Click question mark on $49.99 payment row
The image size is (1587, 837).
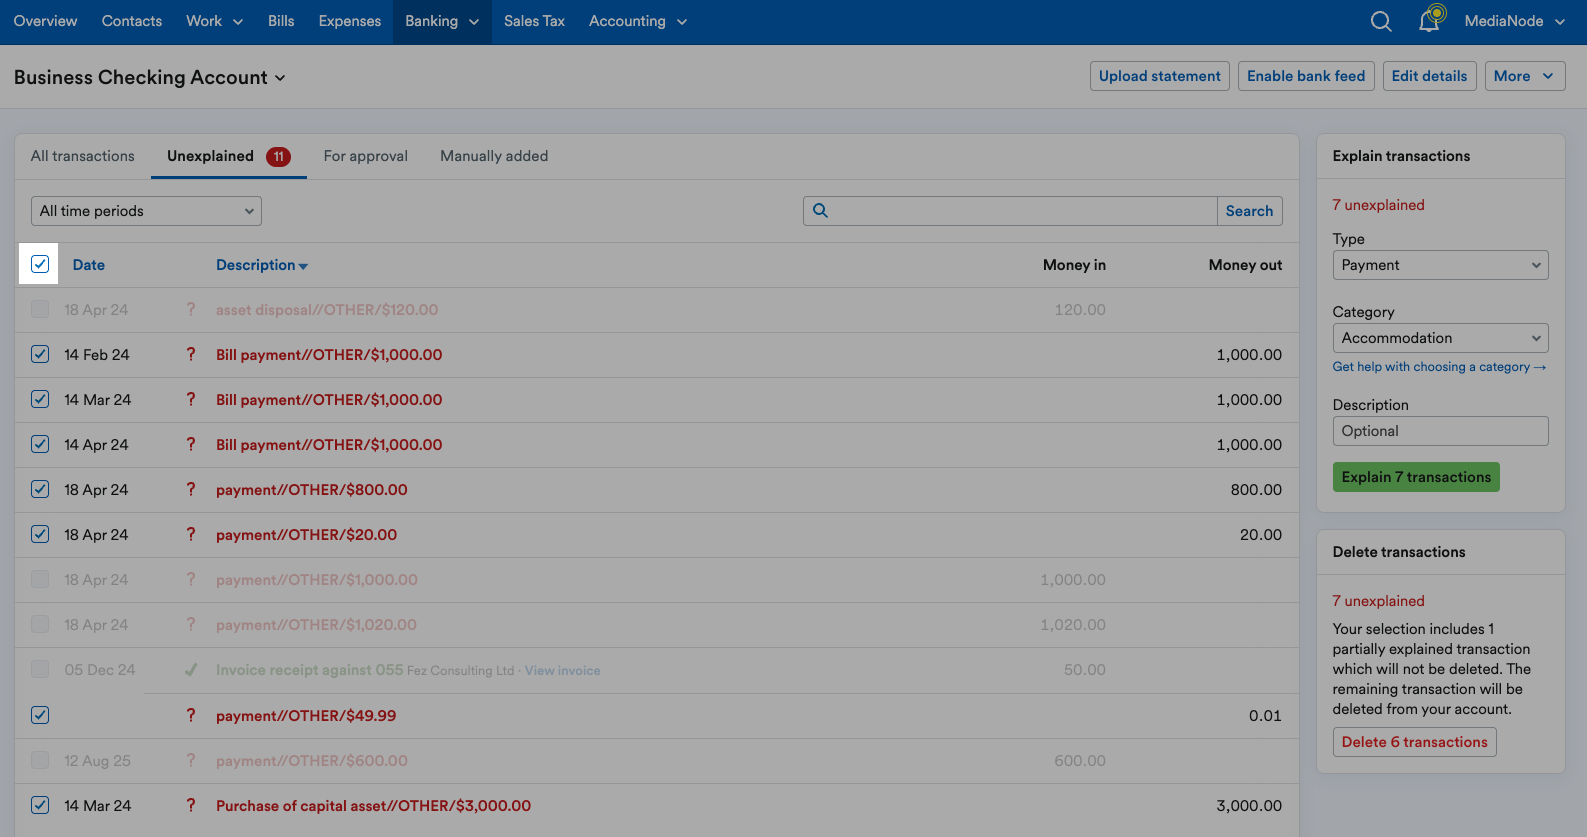pos(191,716)
